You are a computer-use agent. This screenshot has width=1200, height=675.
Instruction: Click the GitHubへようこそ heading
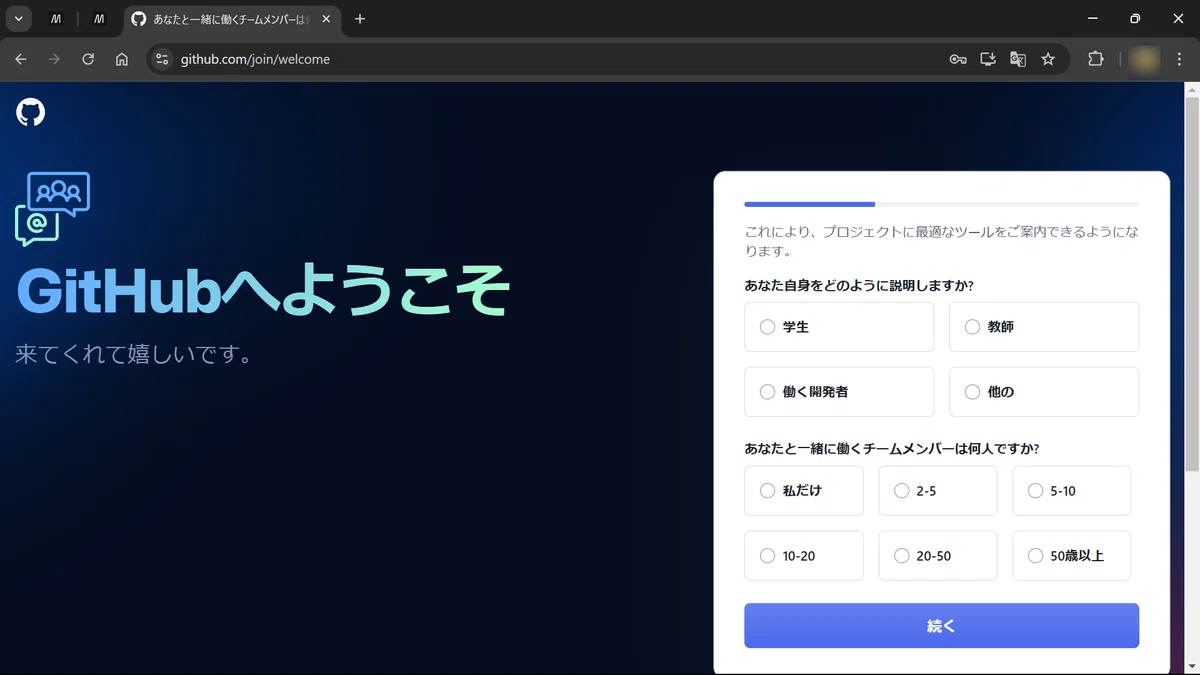pos(264,290)
